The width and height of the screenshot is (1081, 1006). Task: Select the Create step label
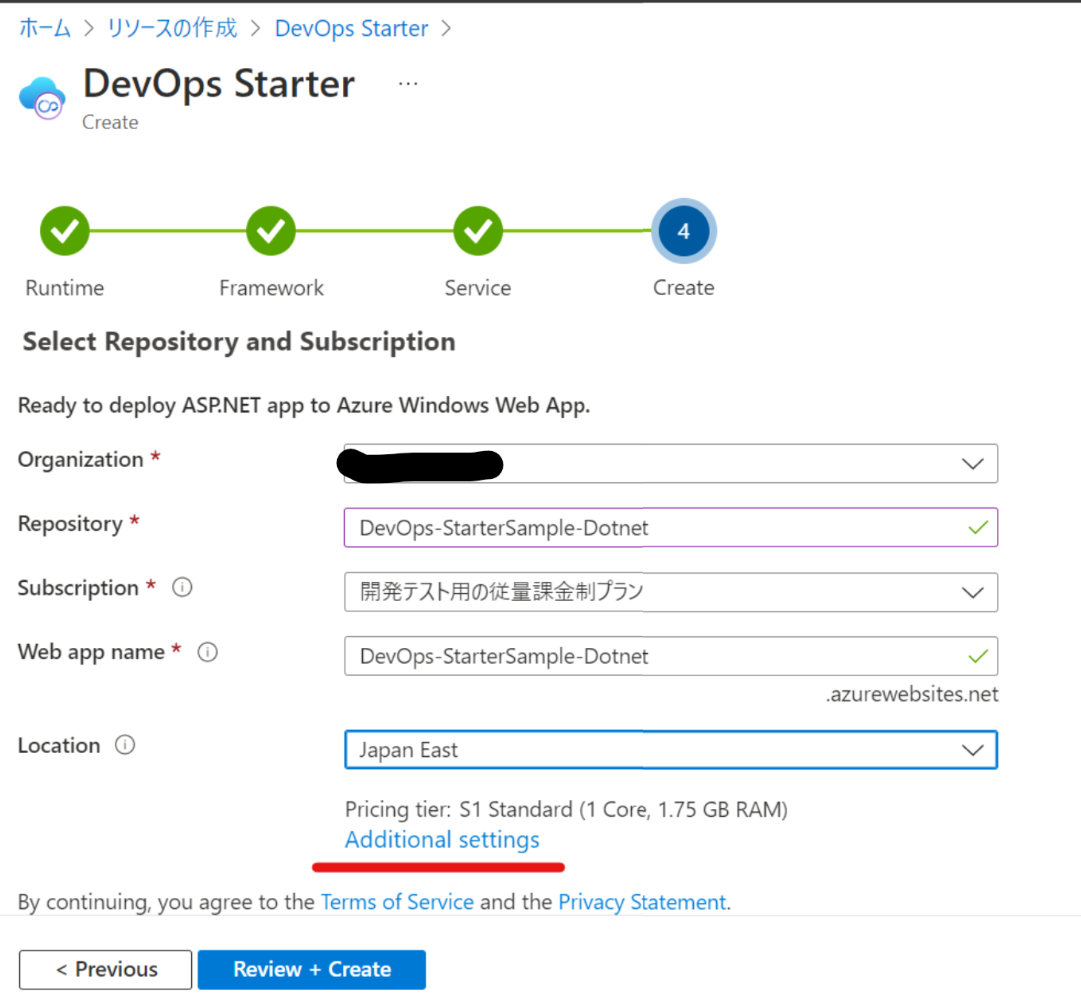pos(684,288)
